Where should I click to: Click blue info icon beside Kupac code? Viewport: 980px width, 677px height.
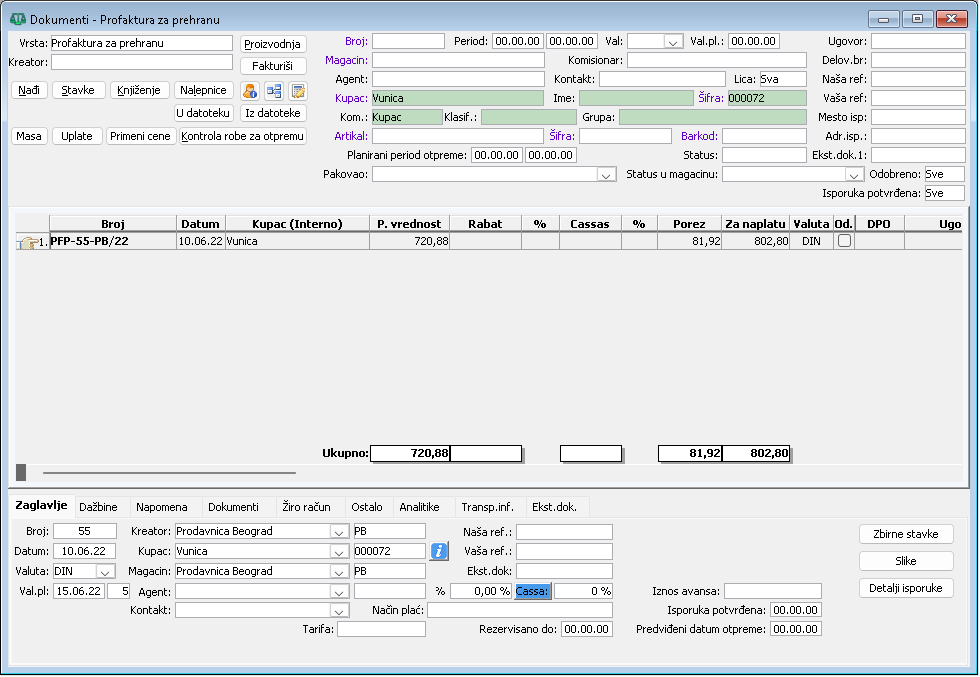(x=439, y=551)
